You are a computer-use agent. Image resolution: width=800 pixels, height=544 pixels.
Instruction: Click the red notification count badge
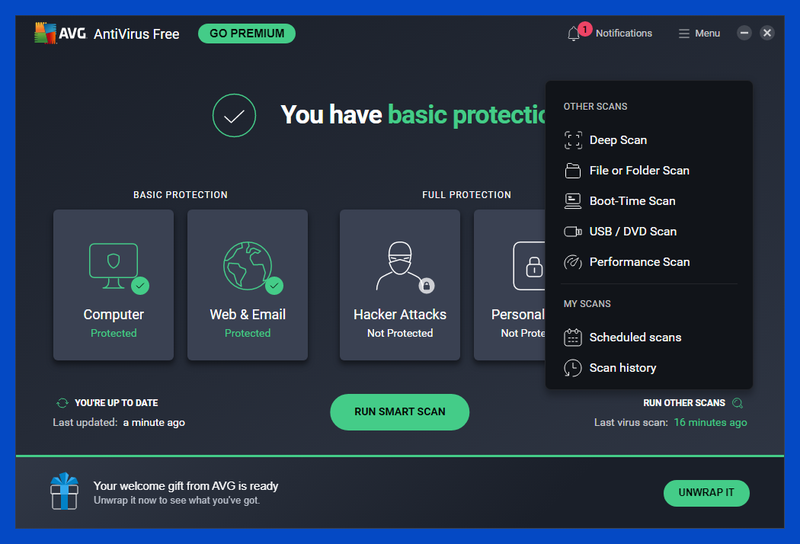(585, 29)
